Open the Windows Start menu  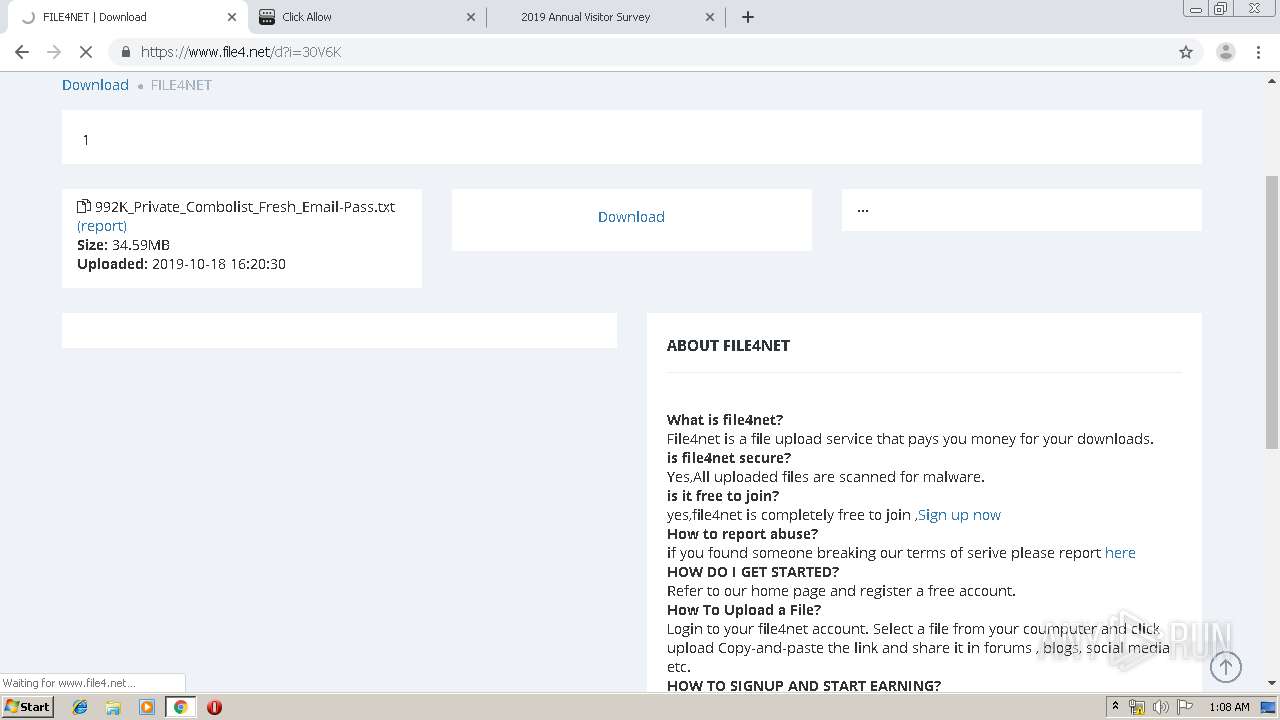[28, 707]
